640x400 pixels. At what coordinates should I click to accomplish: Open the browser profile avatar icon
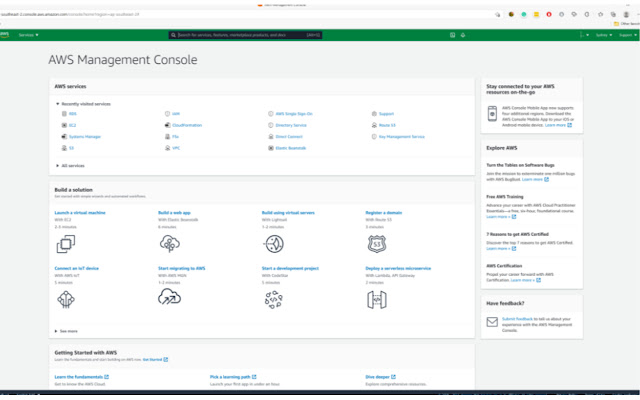pyautogui.click(x=626, y=14)
